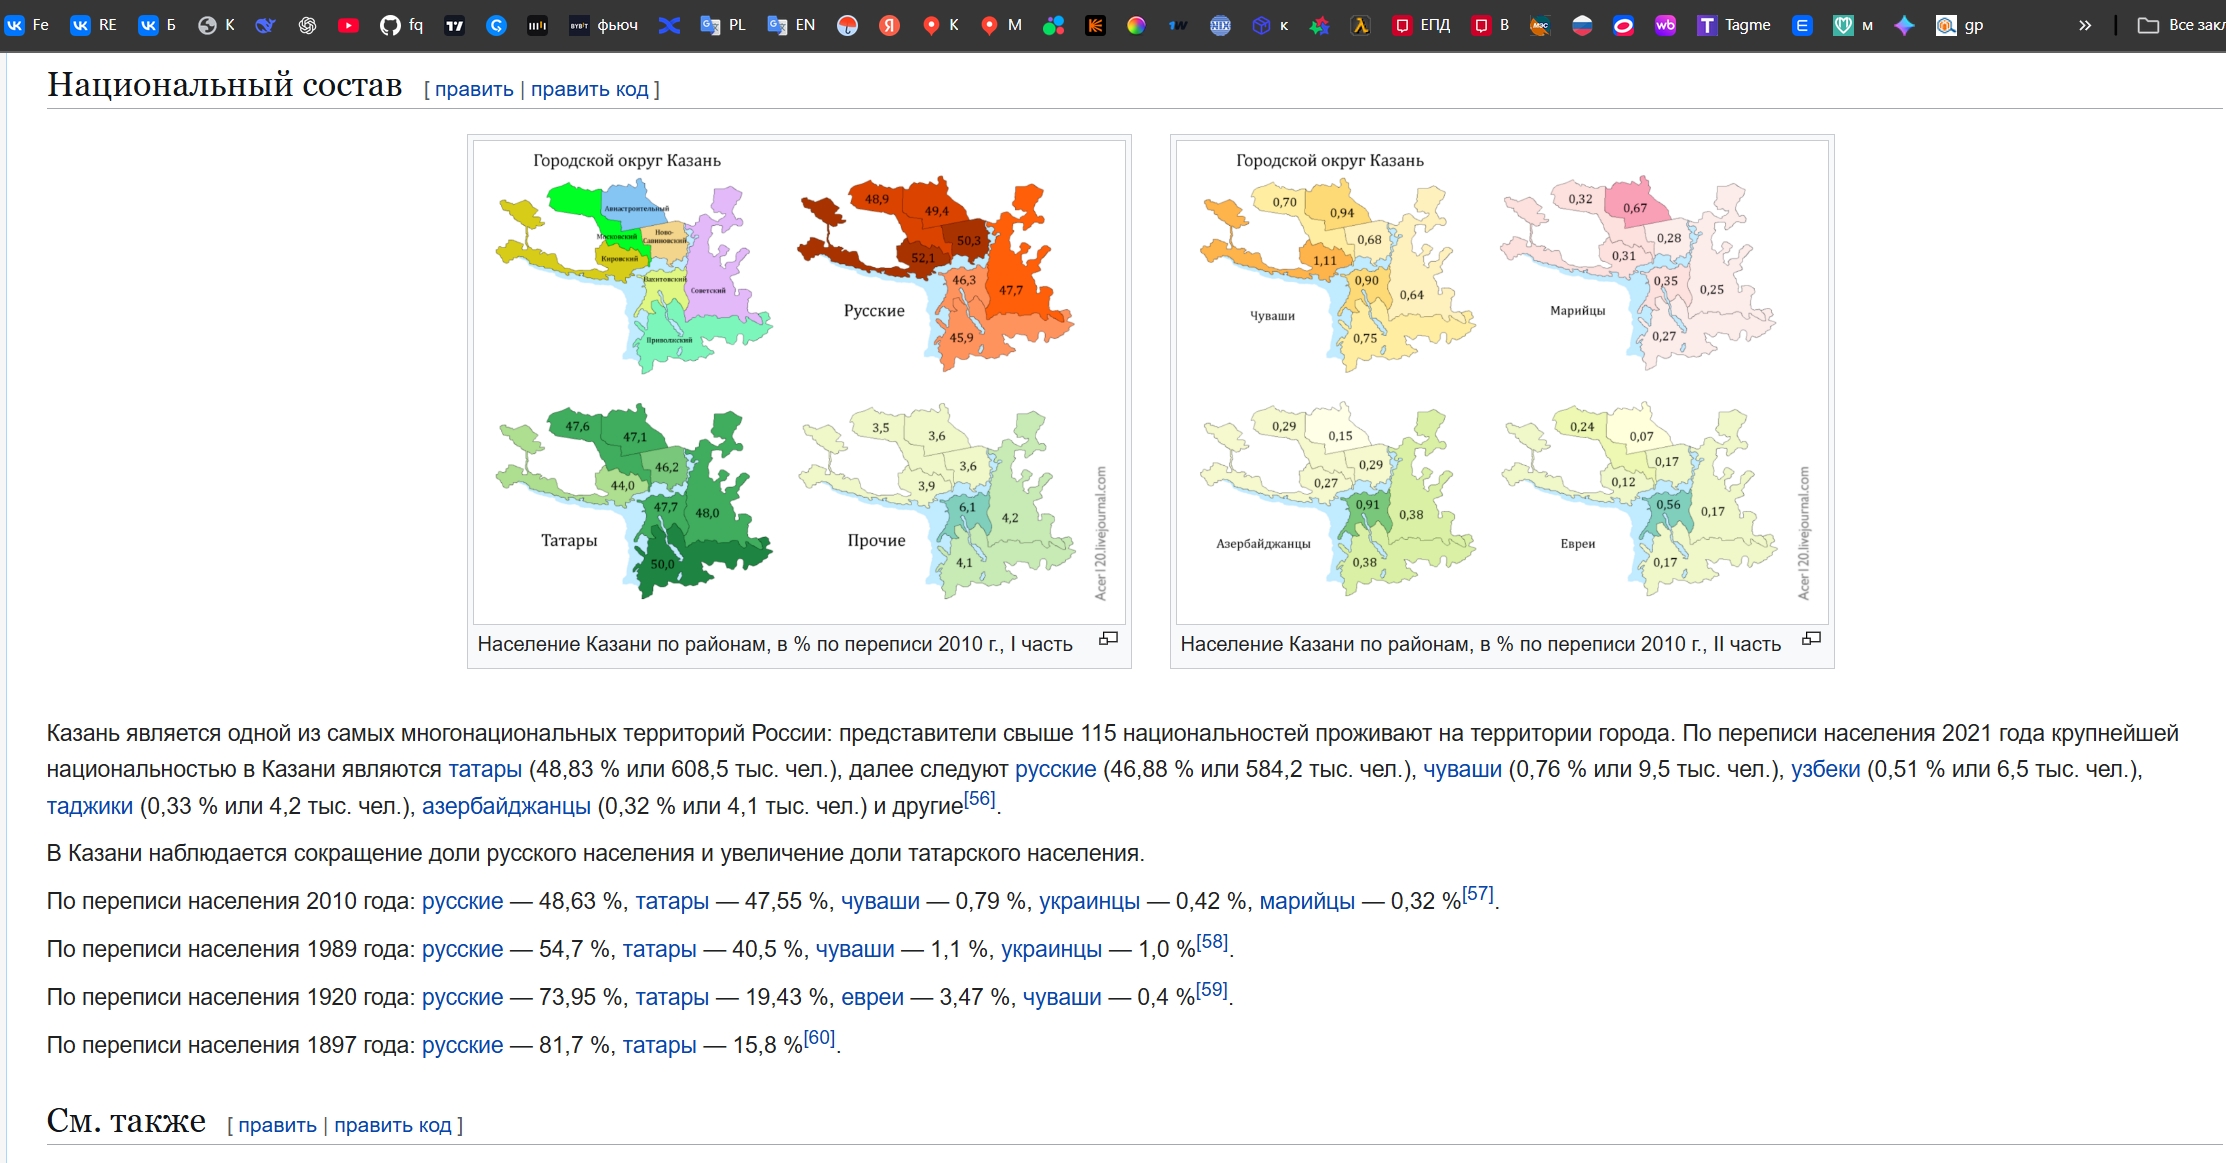Expand hidden bookmarks with double chevron
This screenshot has width=2226, height=1163.
[2084, 26]
